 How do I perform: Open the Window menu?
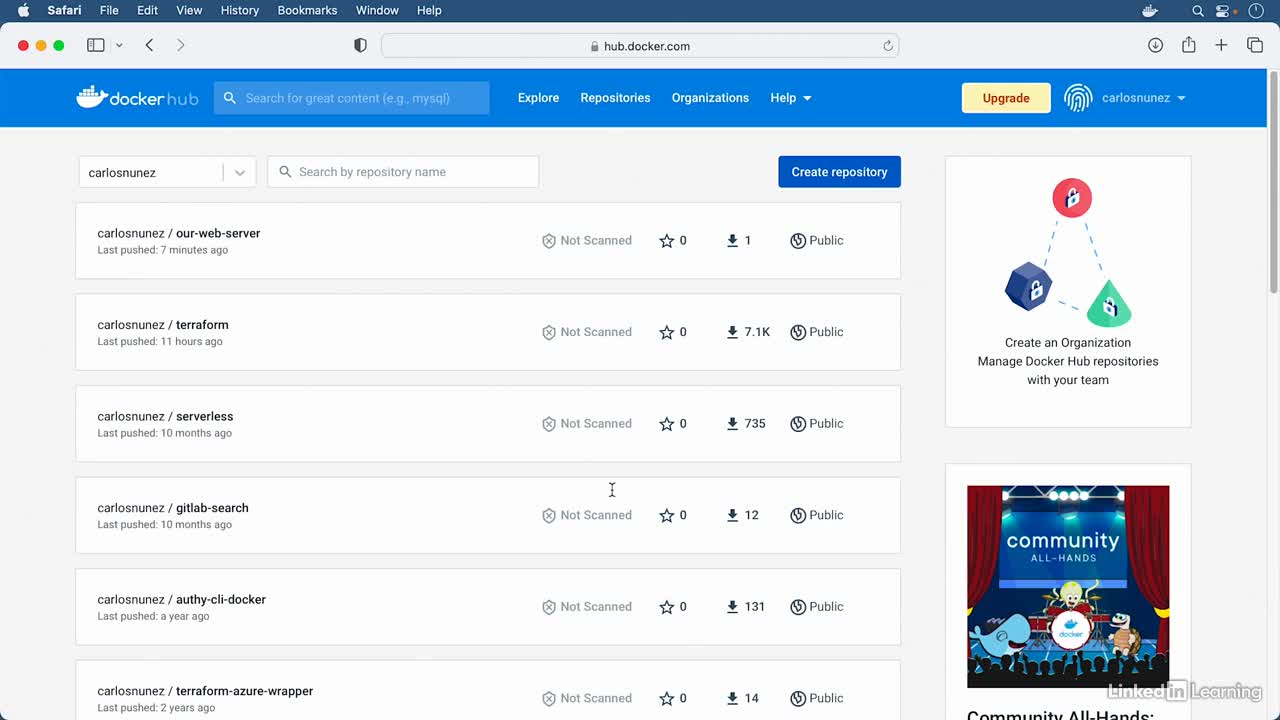click(377, 10)
